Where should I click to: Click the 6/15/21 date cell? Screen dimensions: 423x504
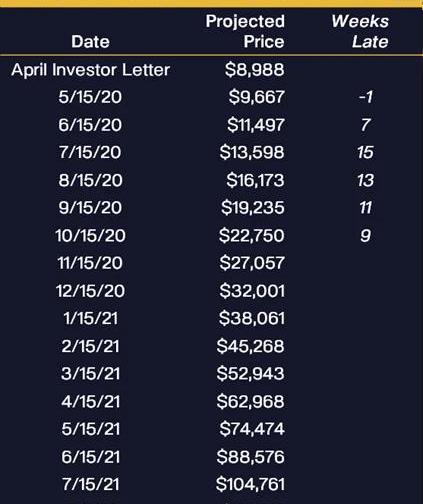point(90,457)
